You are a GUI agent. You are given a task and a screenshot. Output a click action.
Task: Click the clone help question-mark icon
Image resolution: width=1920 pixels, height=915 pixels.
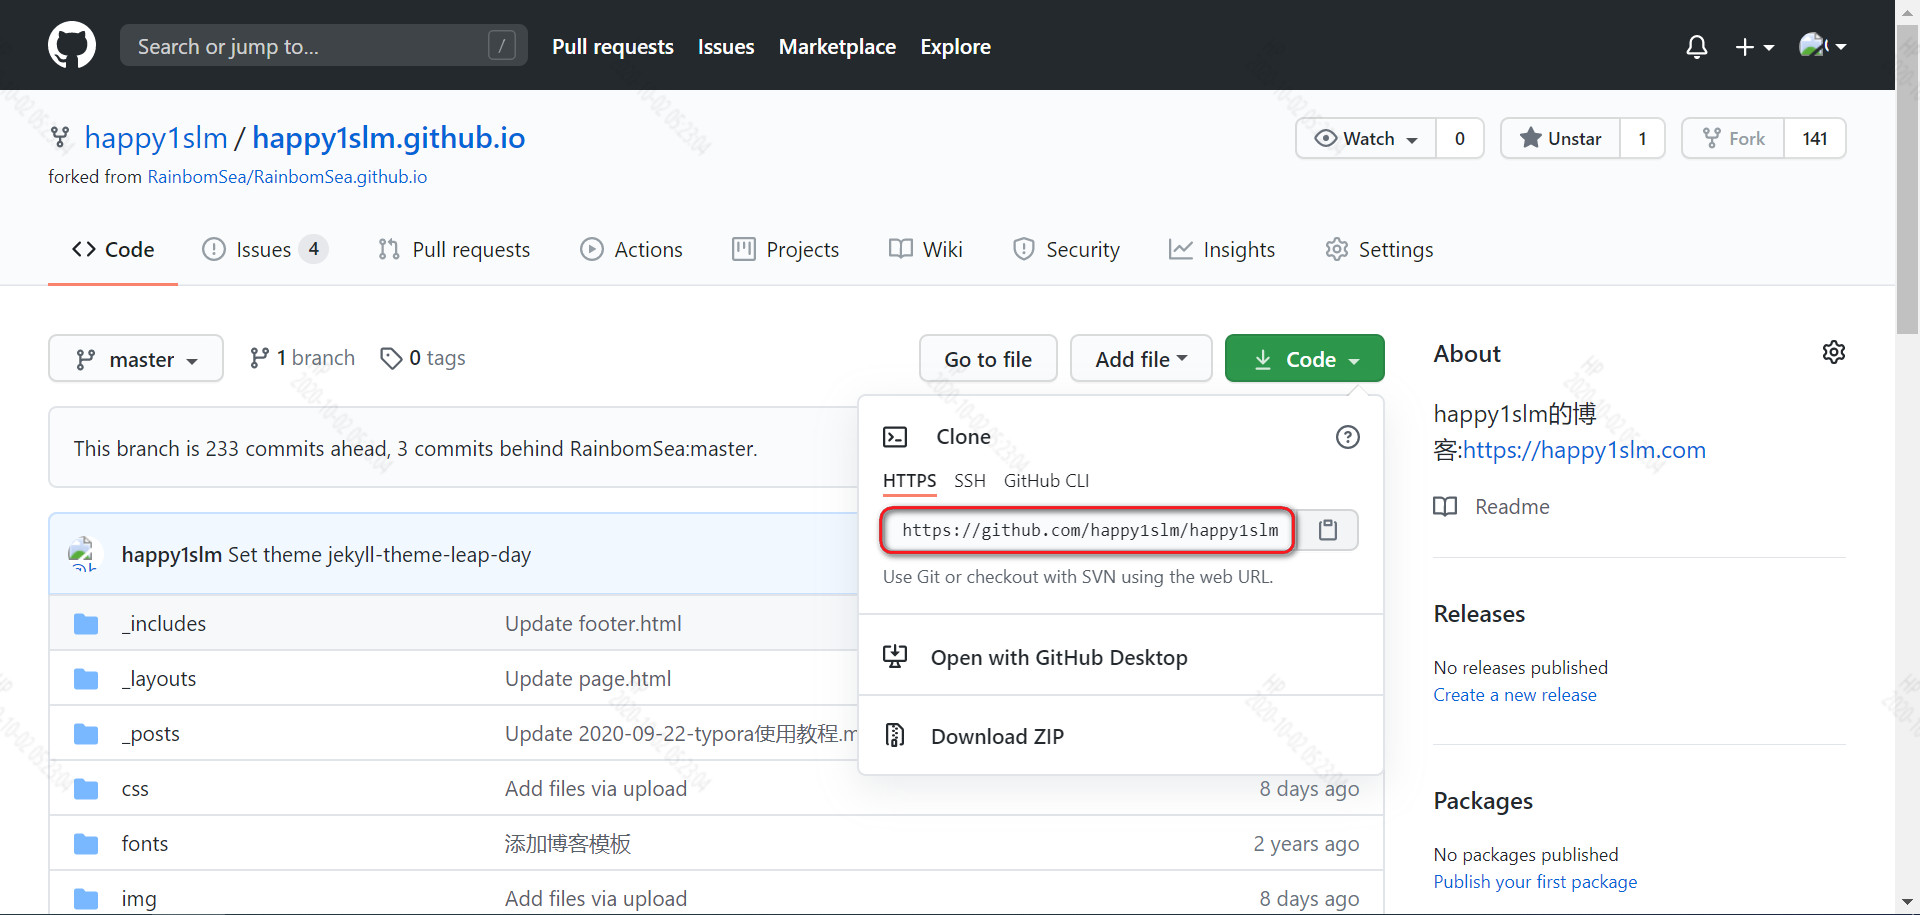point(1348,437)
